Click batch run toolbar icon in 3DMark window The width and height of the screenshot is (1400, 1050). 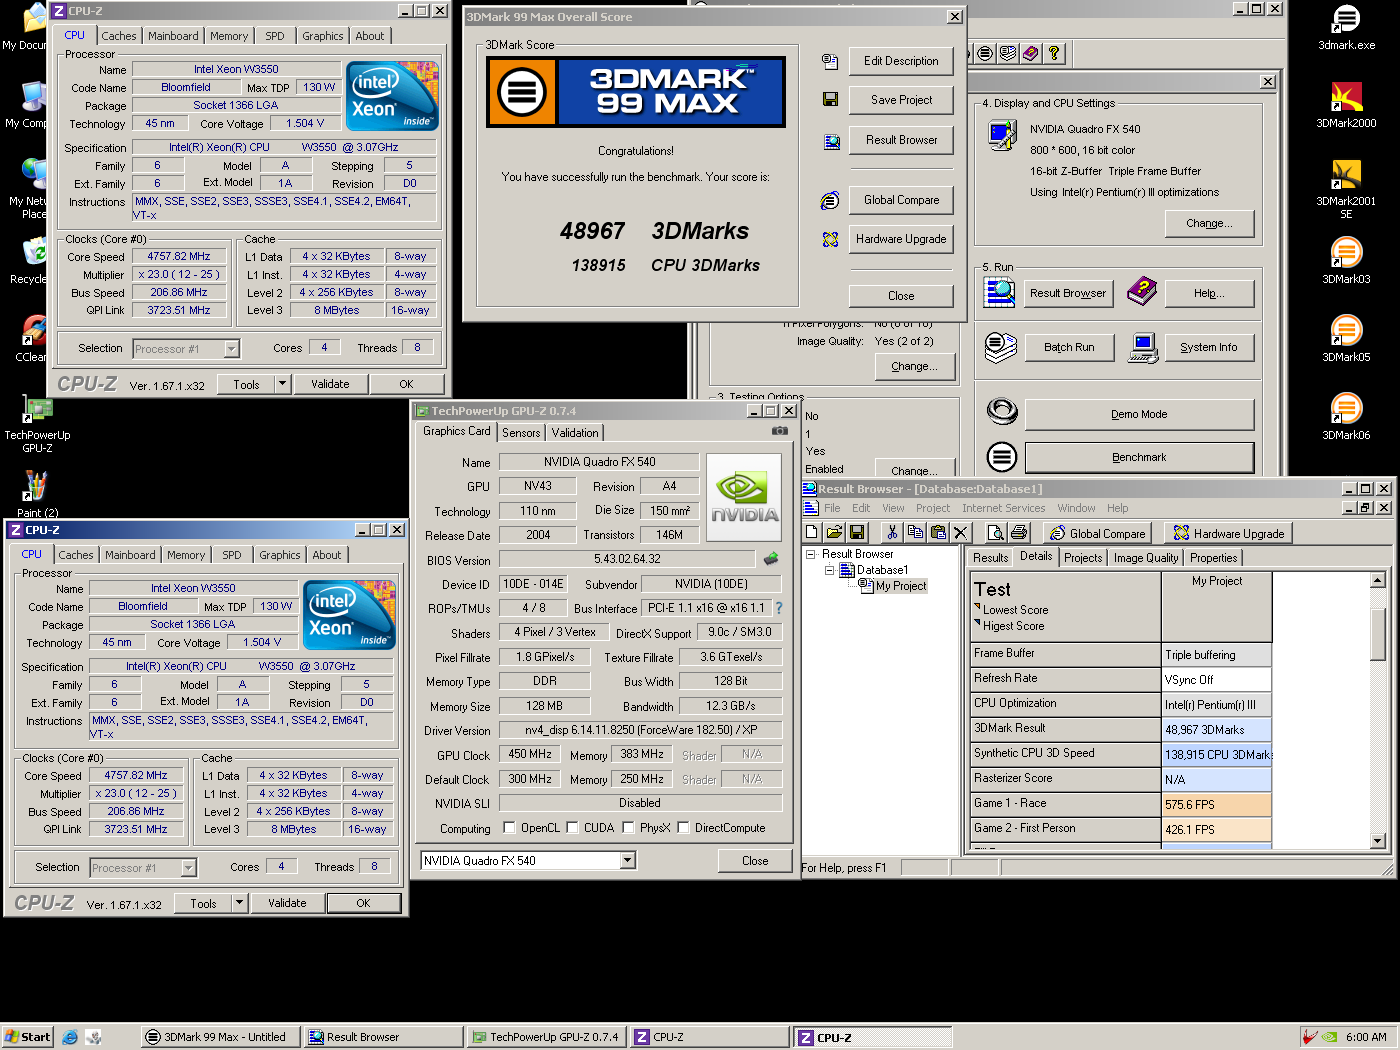[1008, 53]
